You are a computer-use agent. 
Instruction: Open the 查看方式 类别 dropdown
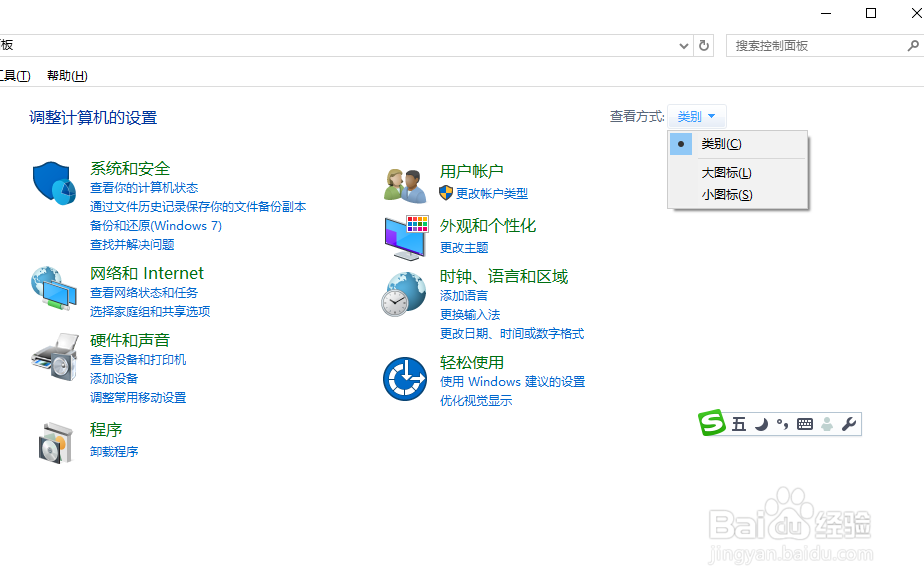[x=697, y=115]
